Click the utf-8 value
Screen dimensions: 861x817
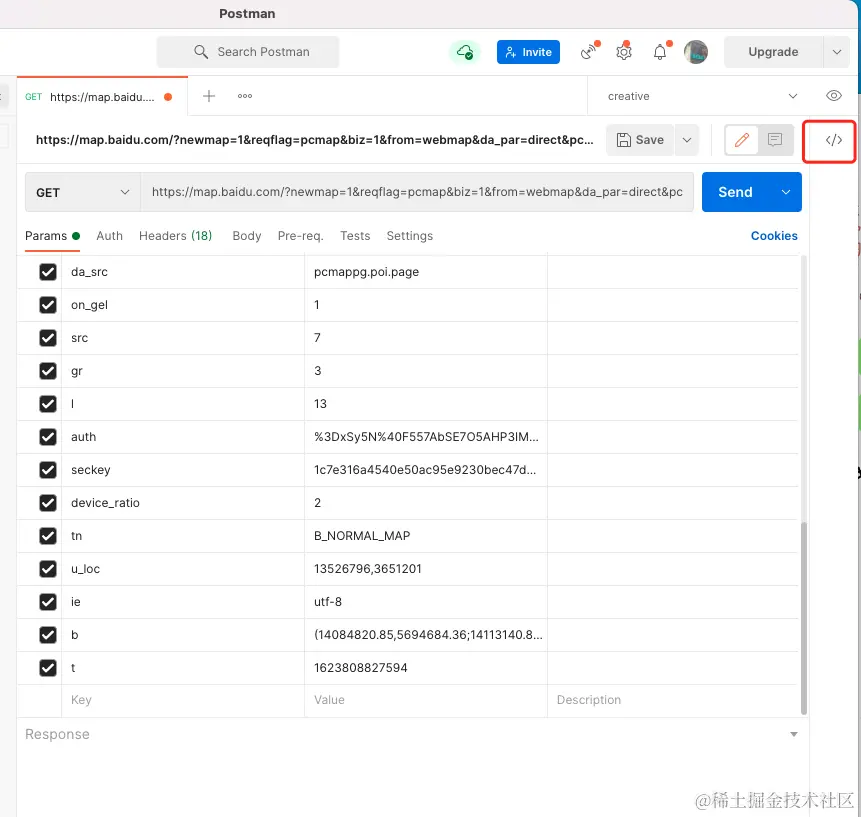[328, 602]
